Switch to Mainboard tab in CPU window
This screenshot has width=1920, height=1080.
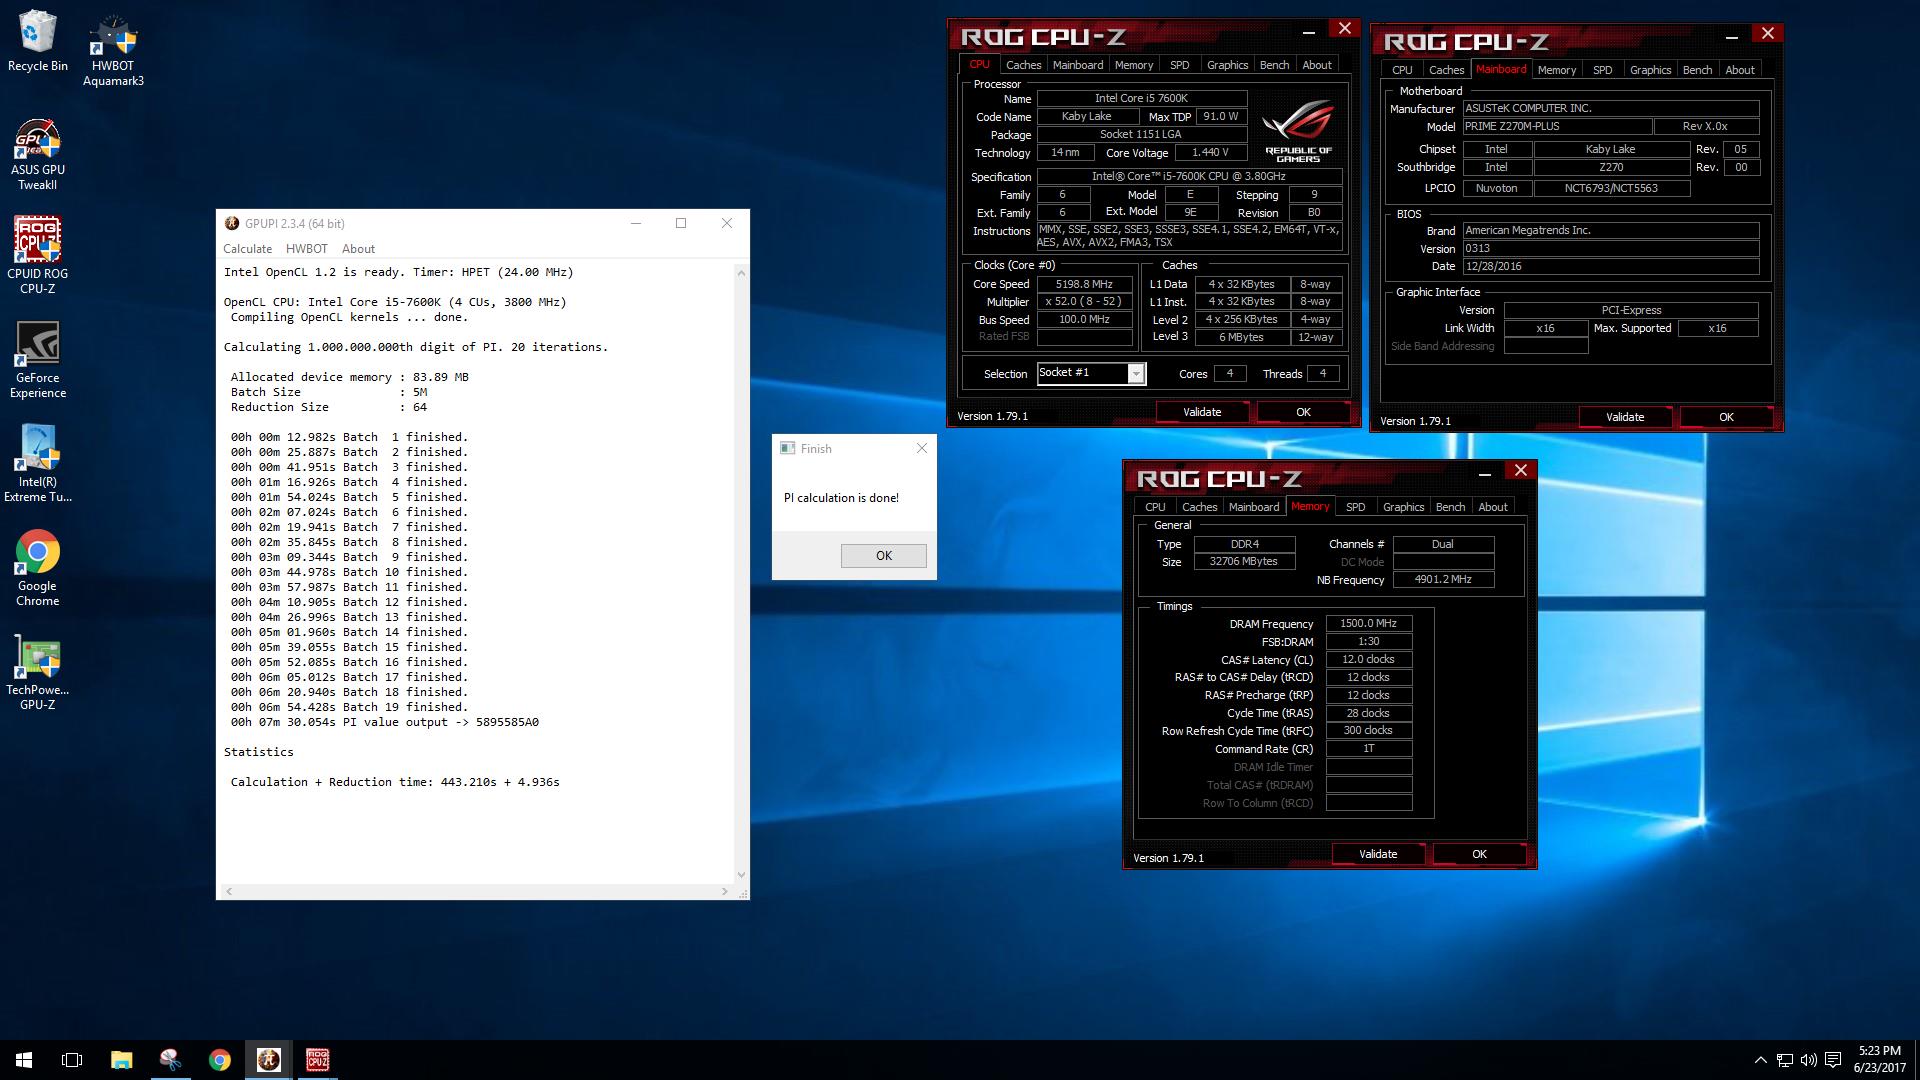coord(1078,65)
